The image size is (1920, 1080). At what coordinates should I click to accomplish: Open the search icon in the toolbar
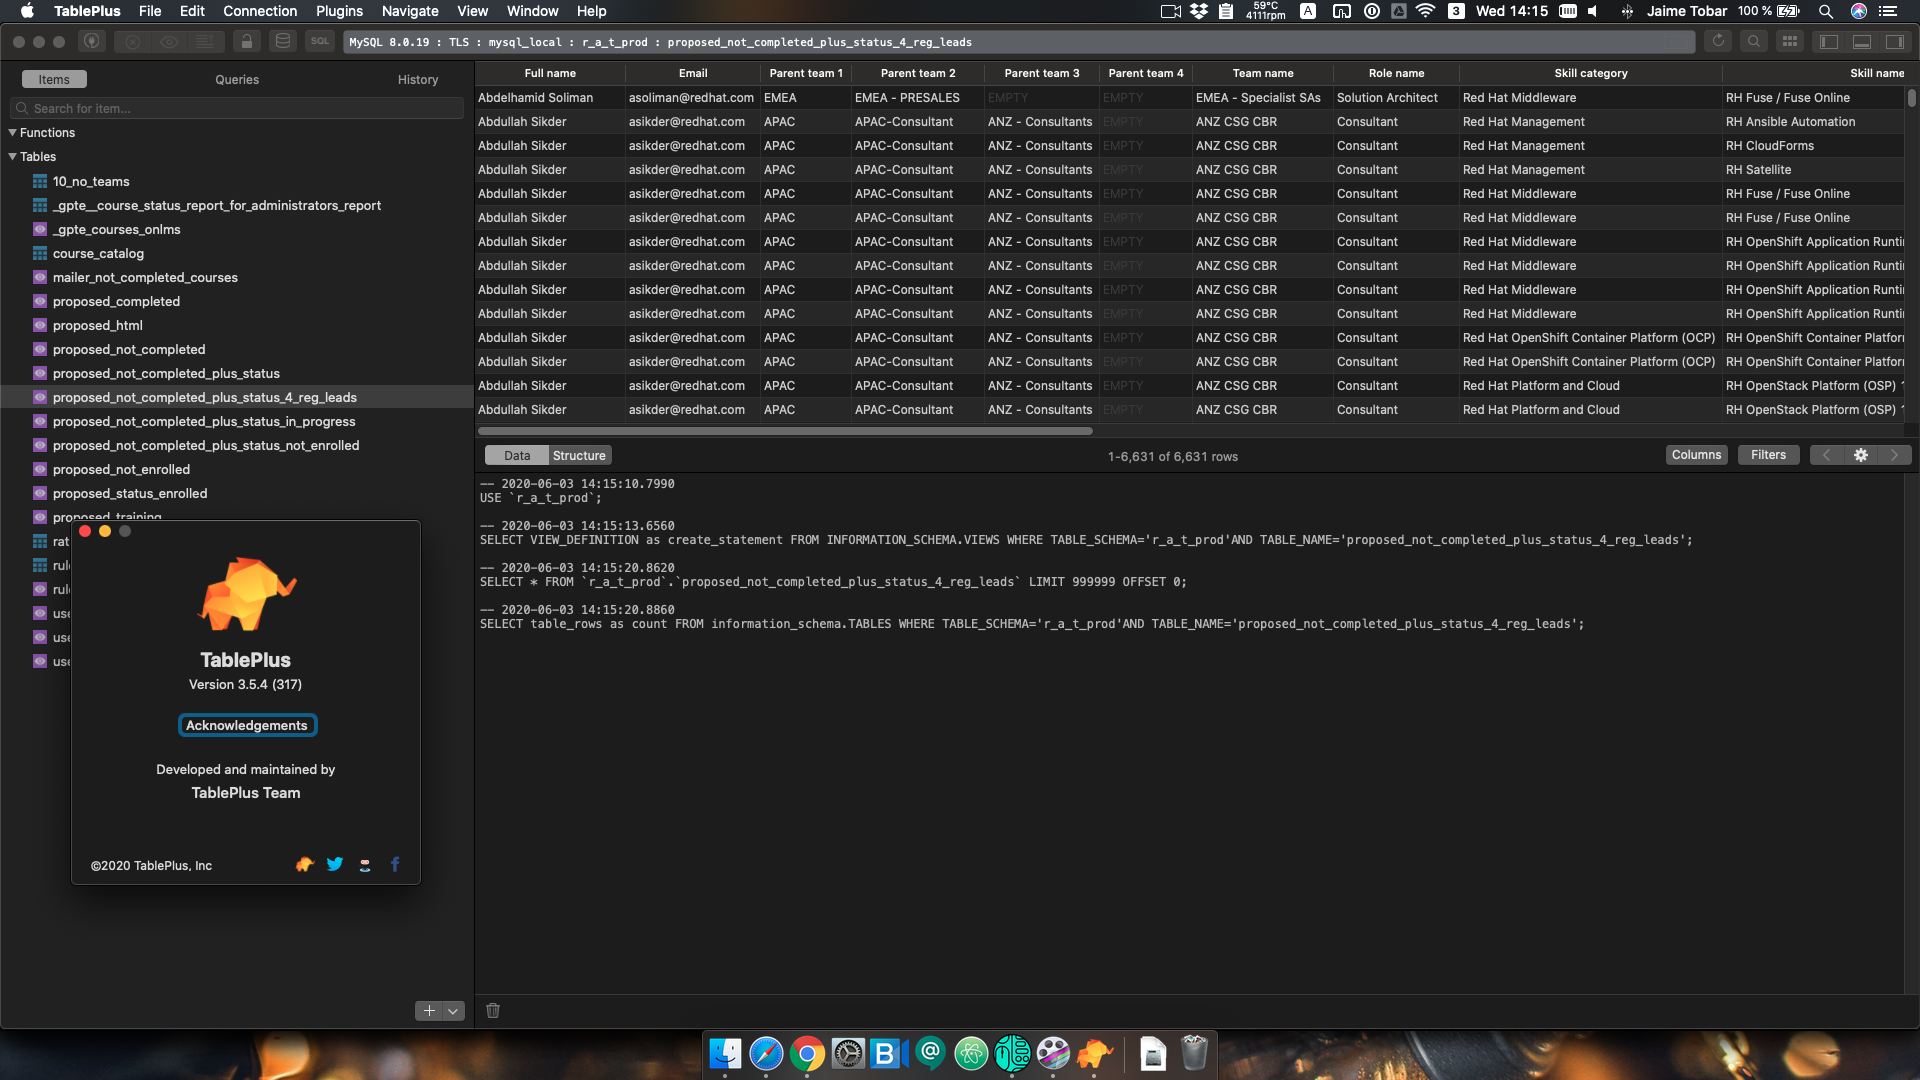pos(1755,41)
